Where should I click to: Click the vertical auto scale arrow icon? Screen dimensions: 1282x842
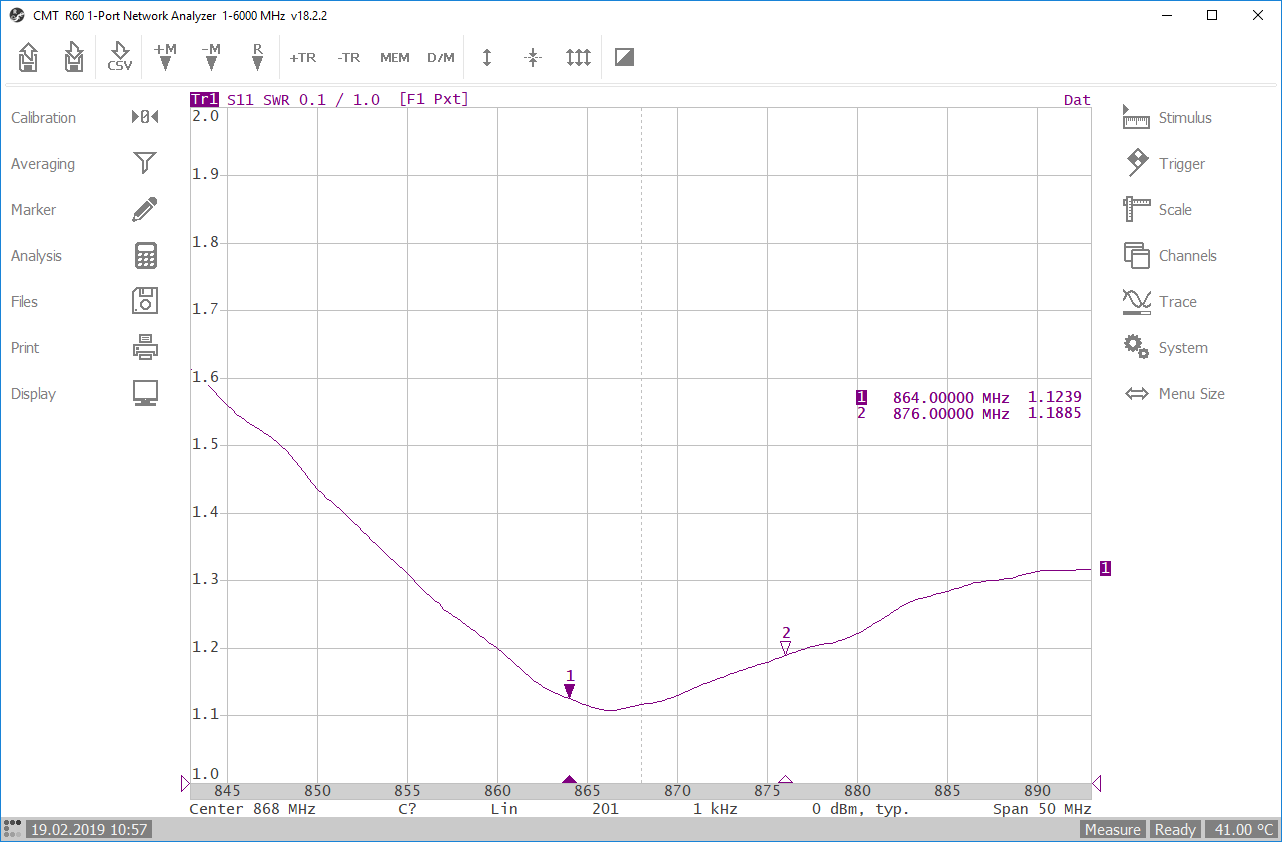[x=487, y=57]
